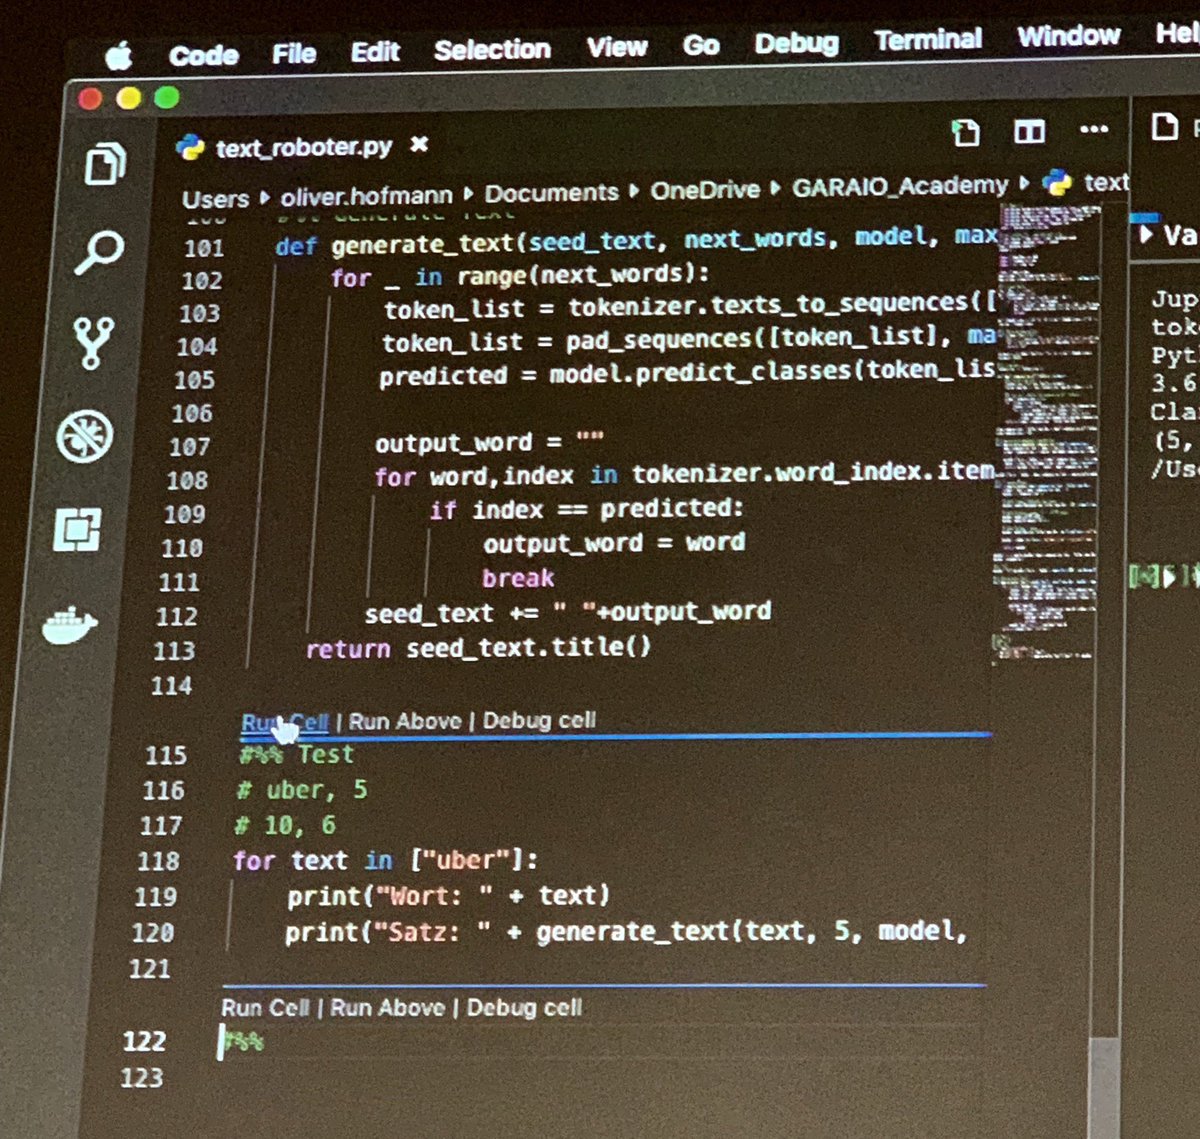This screenshot has width=1200, height=1139.
Task: Click the file icon in the right panel tab
Action: (x=1164, y=127)
